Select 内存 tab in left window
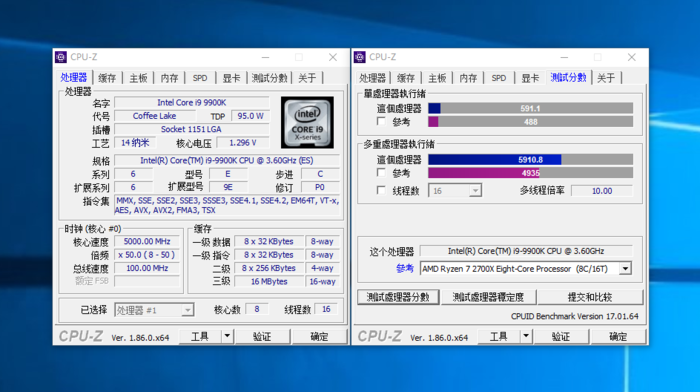The image size is (700, 392). pos(170,78)
